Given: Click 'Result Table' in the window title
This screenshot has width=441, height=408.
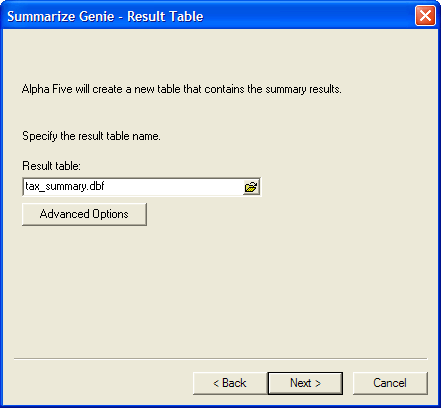Looking at the screenshot, I should [165, 16].
